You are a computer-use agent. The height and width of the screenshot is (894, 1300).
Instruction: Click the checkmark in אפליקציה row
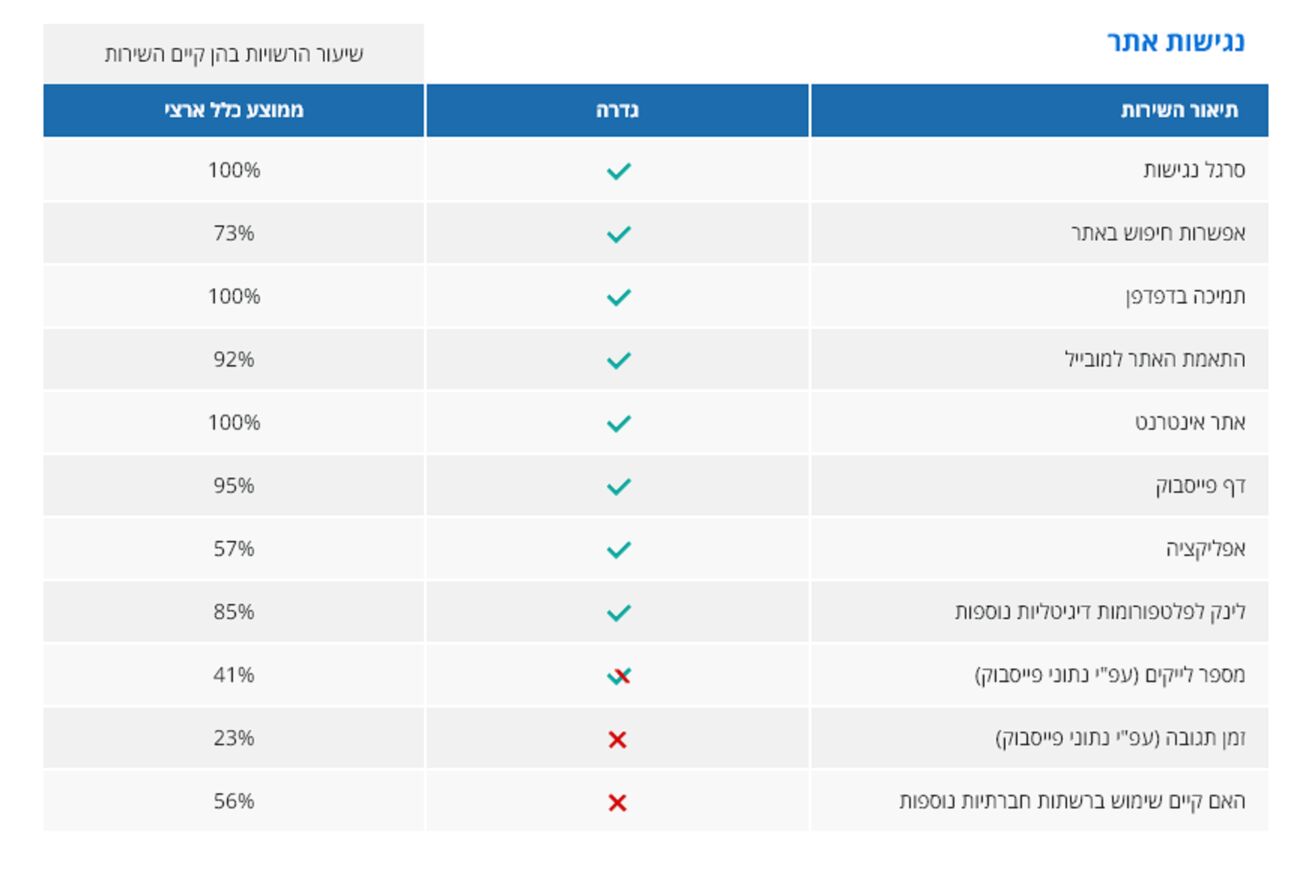pos(618,549)
